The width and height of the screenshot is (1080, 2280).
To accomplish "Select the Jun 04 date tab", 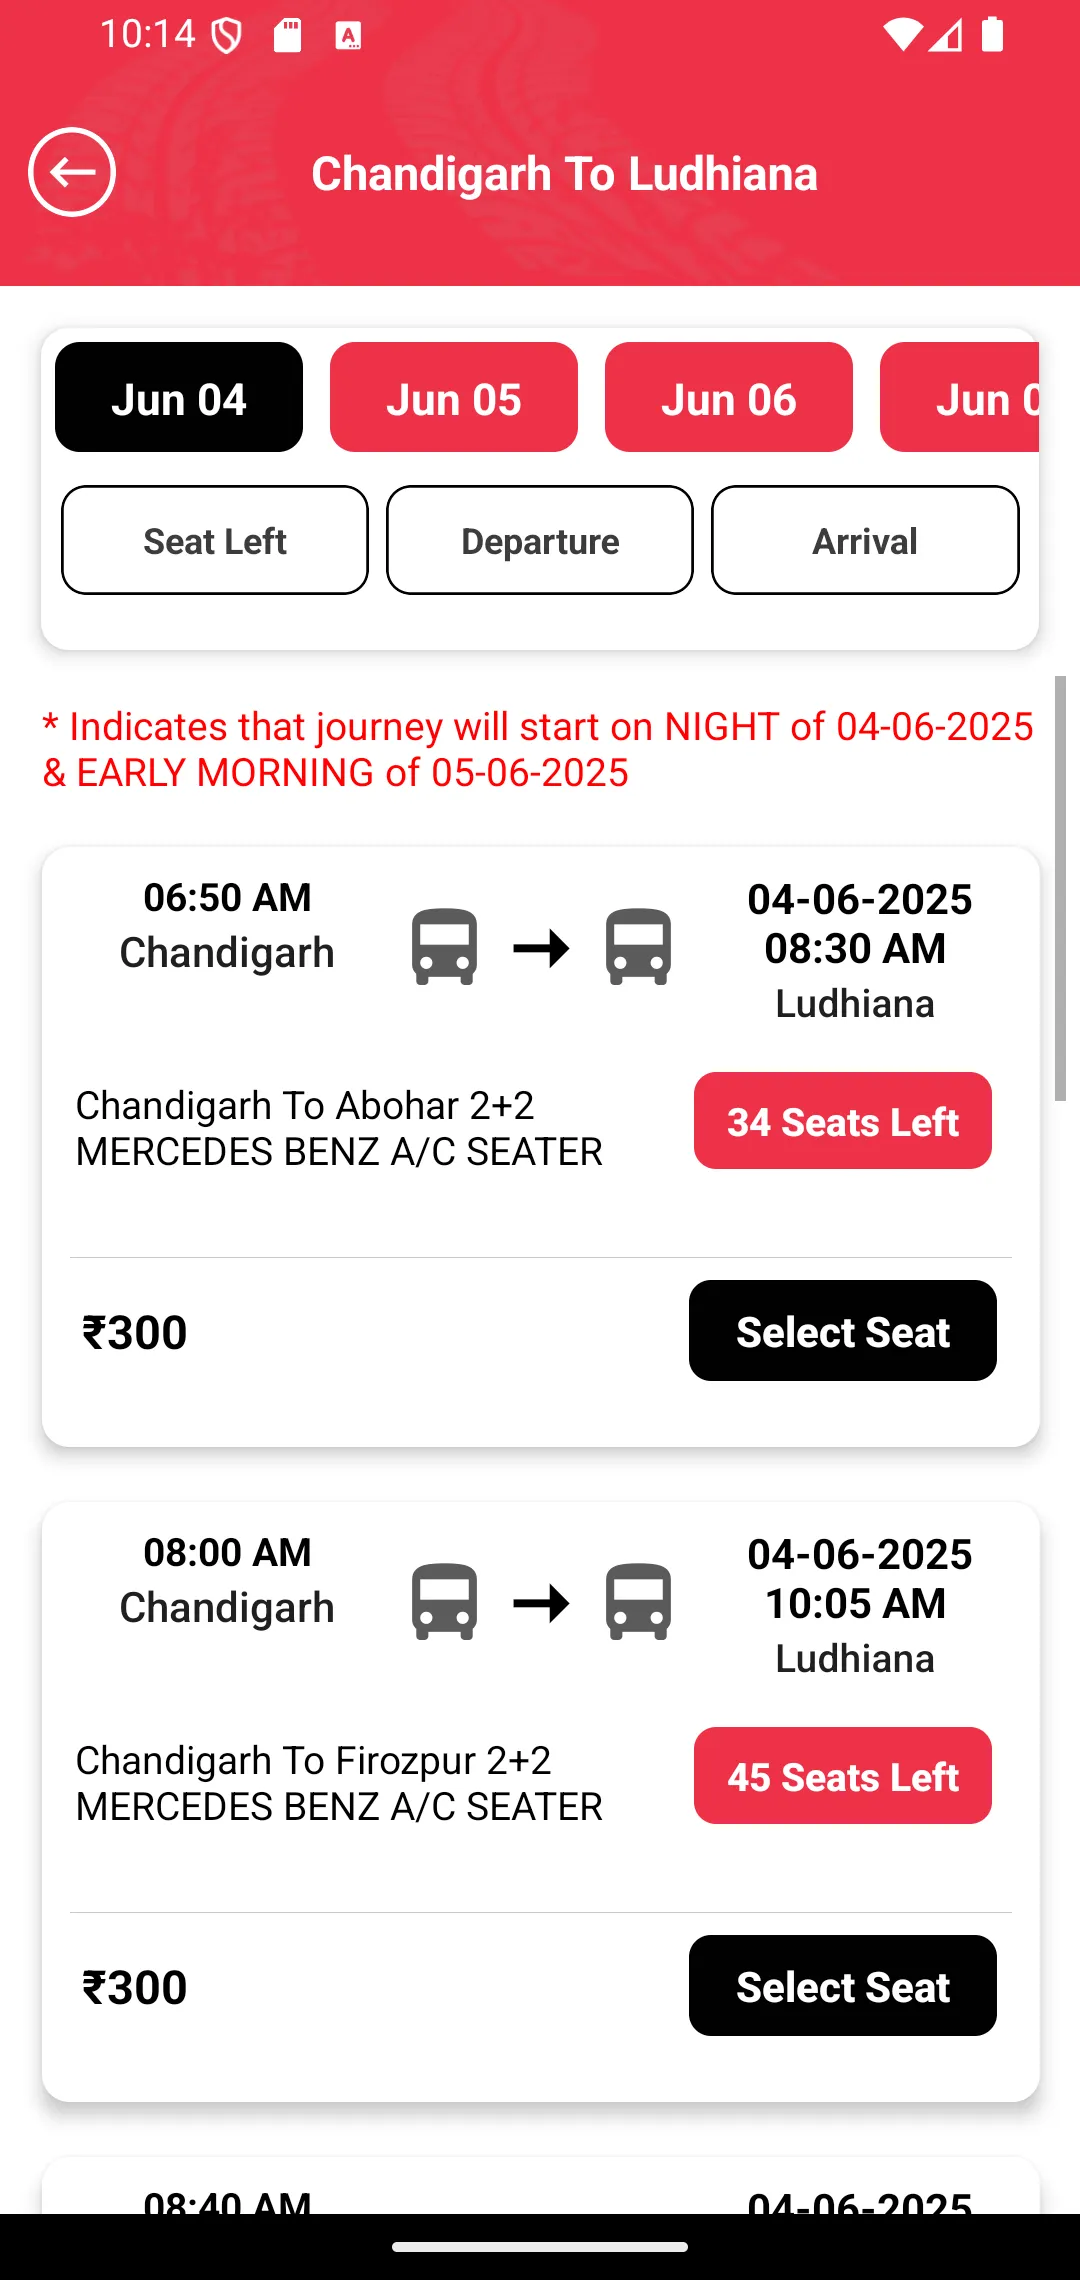I will 179,397.
